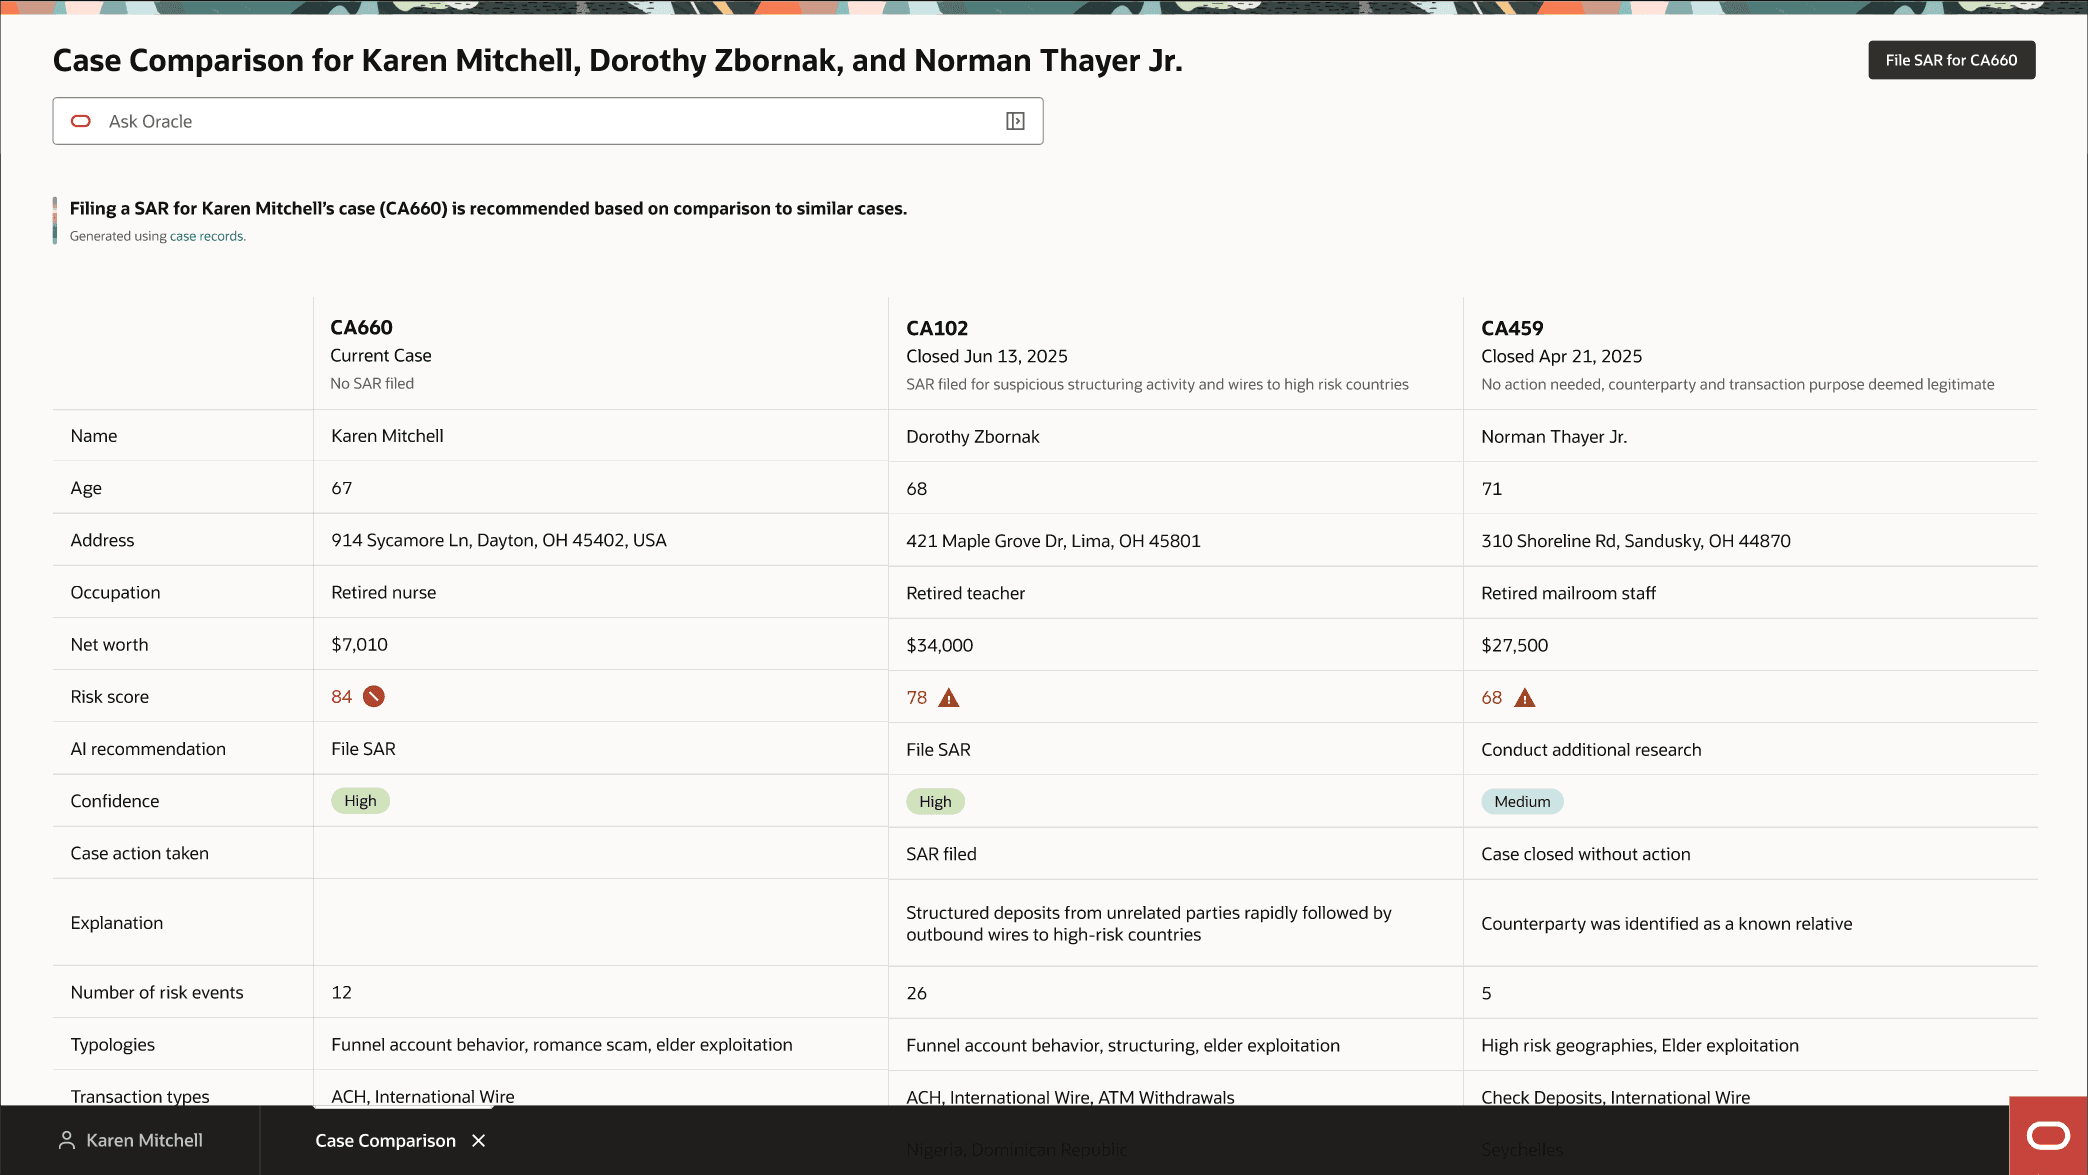The width and height of the screenshot is (2088, 1175).
Task: Click the High confidence badge for CA102
Action: (x=935, y=802)
